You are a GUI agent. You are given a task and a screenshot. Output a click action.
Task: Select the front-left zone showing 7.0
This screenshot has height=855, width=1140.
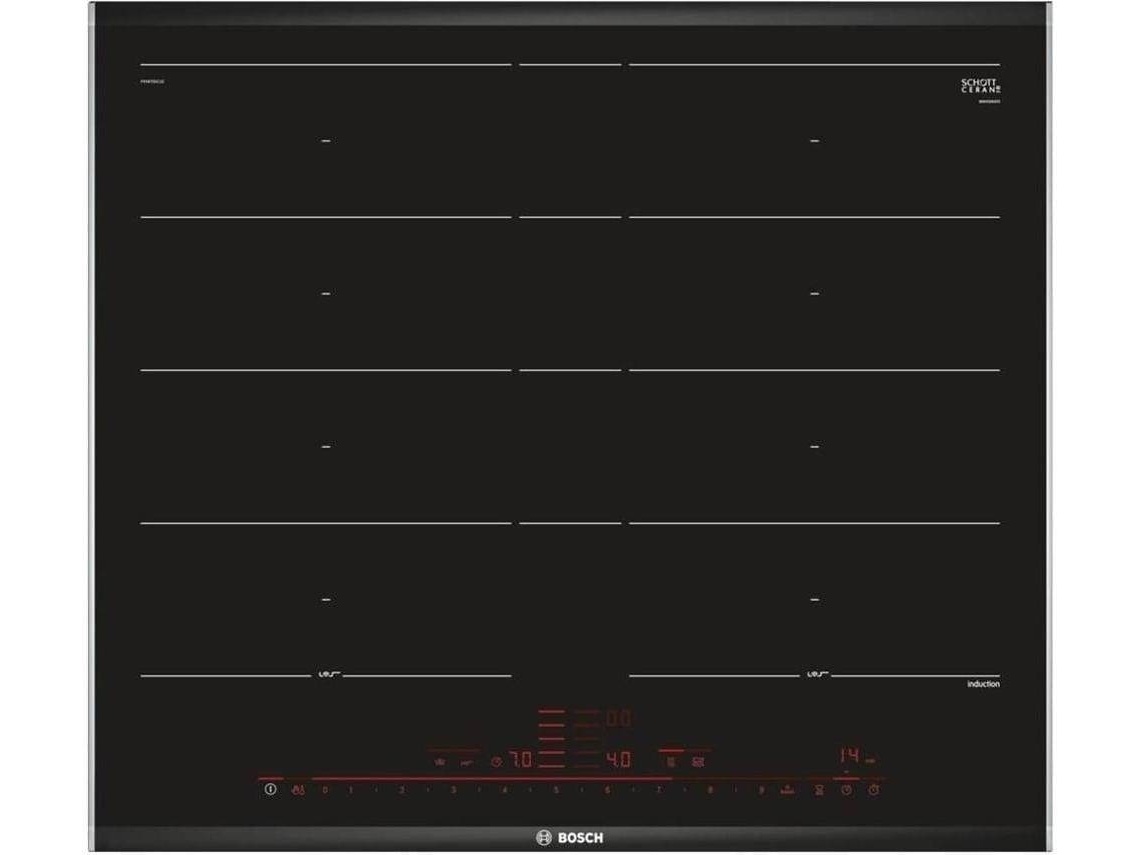coord(521,760)
